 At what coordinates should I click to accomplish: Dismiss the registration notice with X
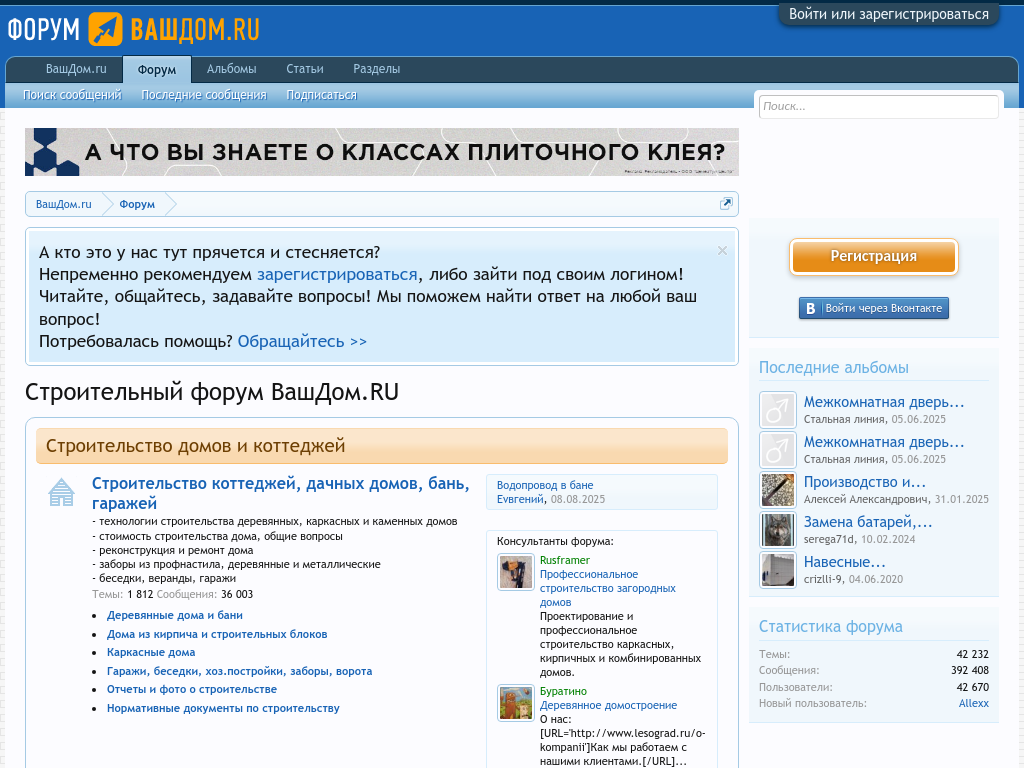click(722, 251)
